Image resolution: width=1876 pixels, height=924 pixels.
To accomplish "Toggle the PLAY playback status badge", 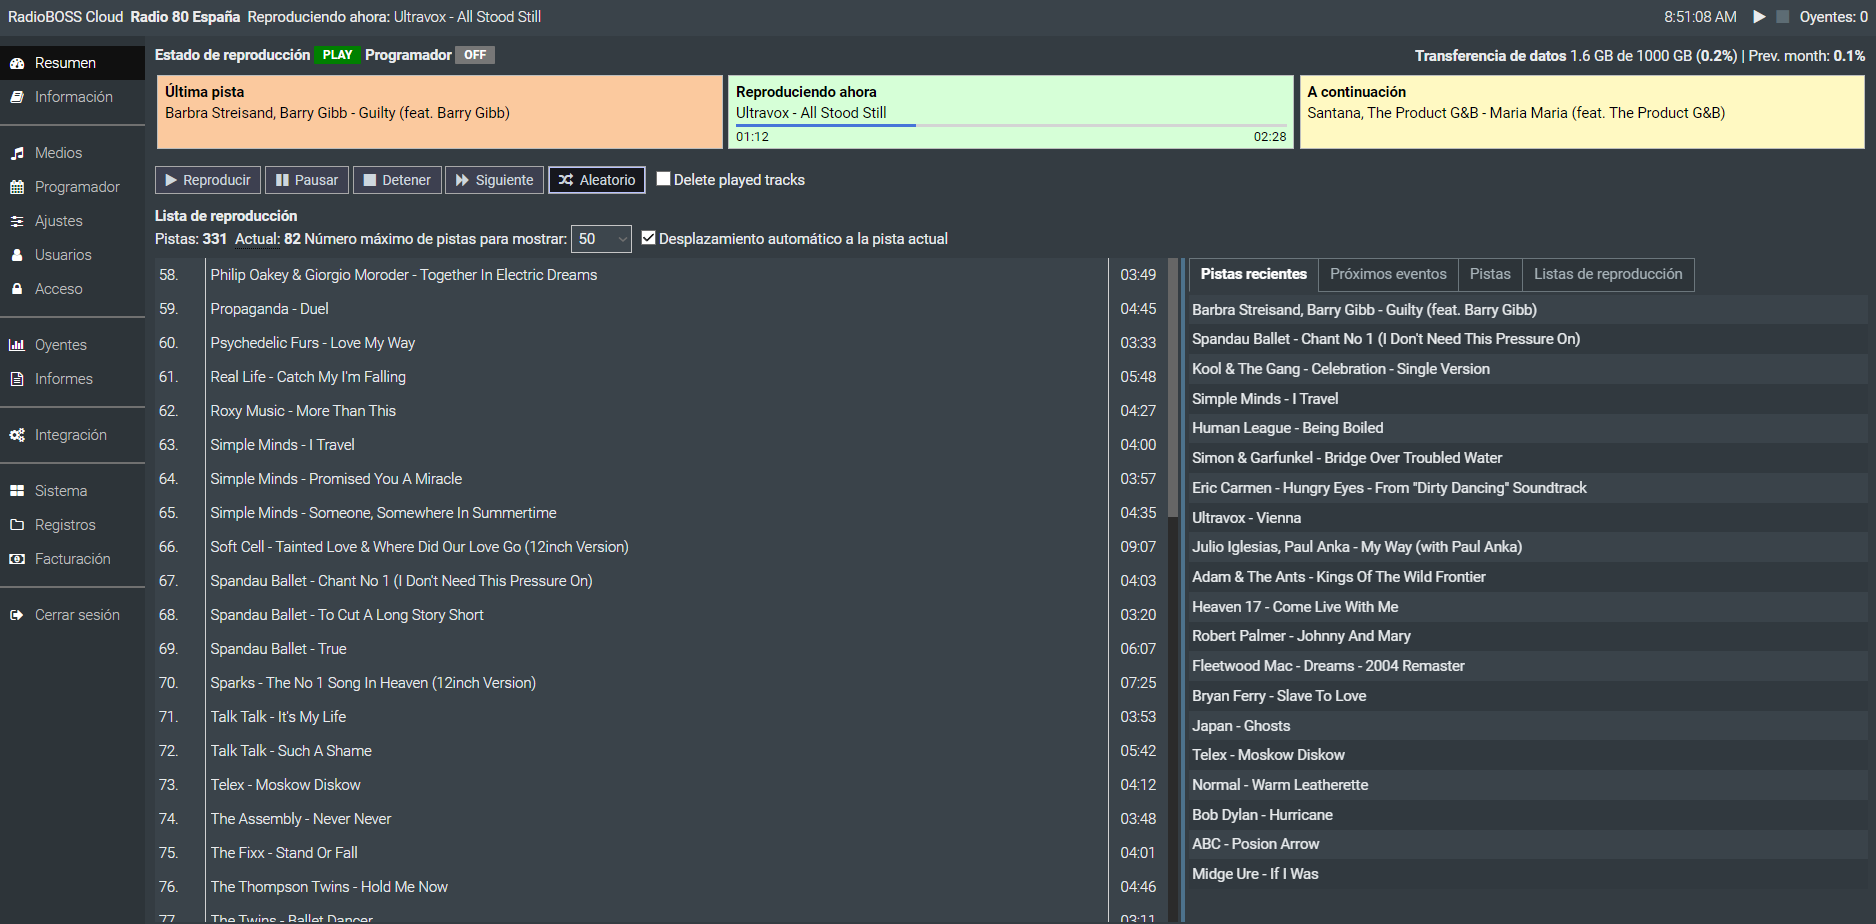I will tap(337, 55).
